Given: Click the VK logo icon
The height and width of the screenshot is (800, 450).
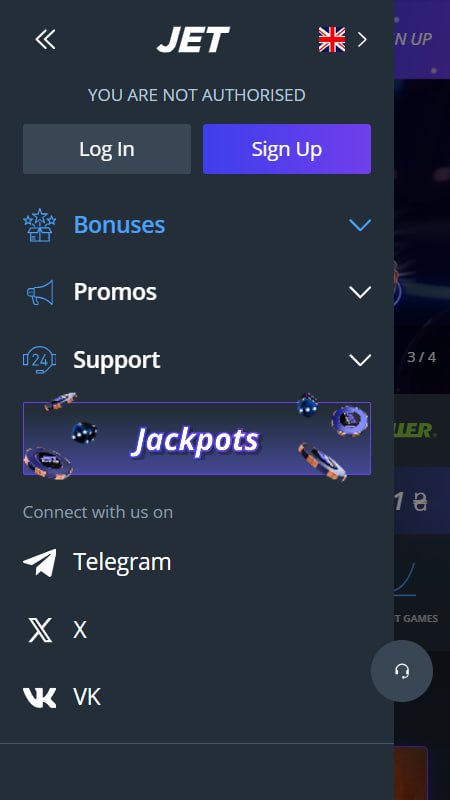Looking at the screenshot, I should [39, 697].
